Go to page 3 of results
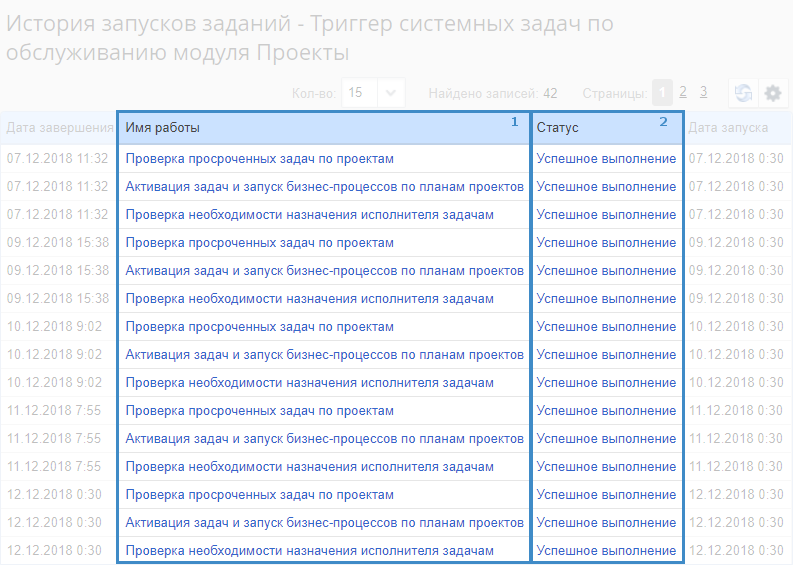793x565 pixels. coord(703,92)
